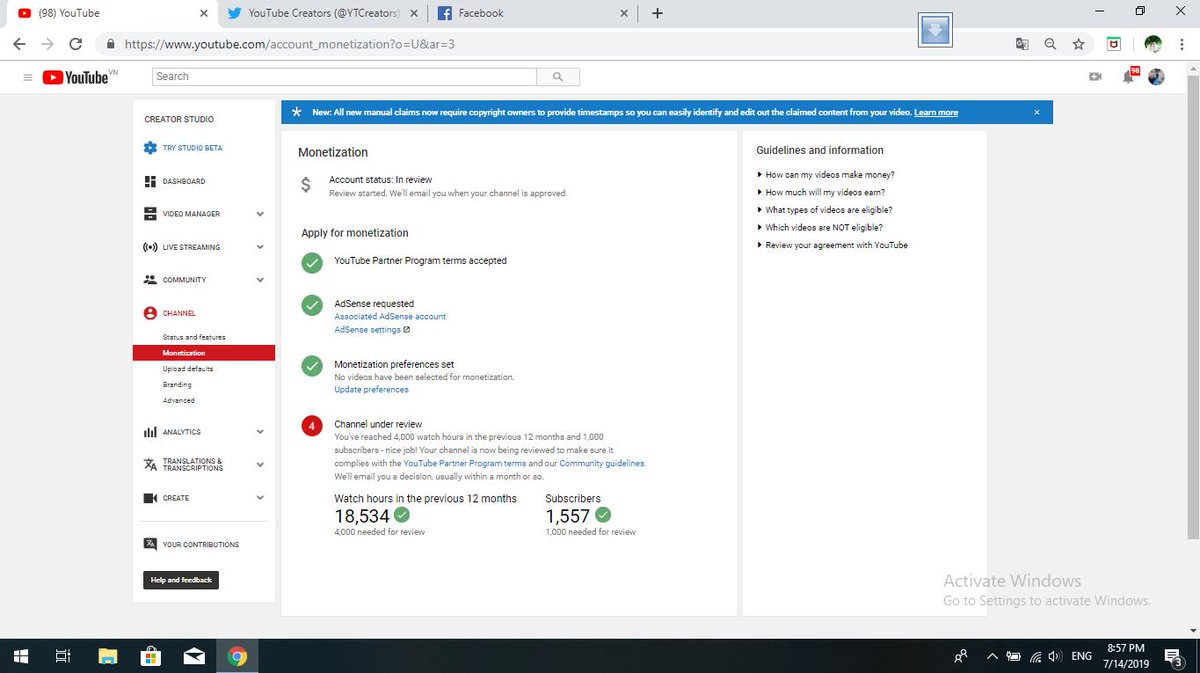This screenshot has width=1200, height=673.
Task: Click the Chrome icon in taskbar
Action: tap(237, 657)
